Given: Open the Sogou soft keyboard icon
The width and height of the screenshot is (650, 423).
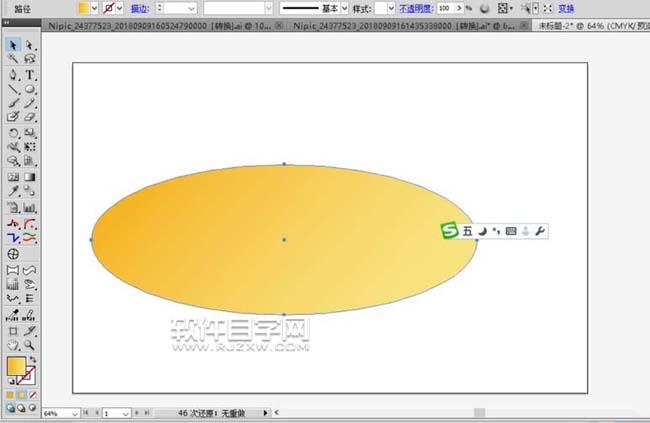Looking at the screenshot, I should point(511,231).
